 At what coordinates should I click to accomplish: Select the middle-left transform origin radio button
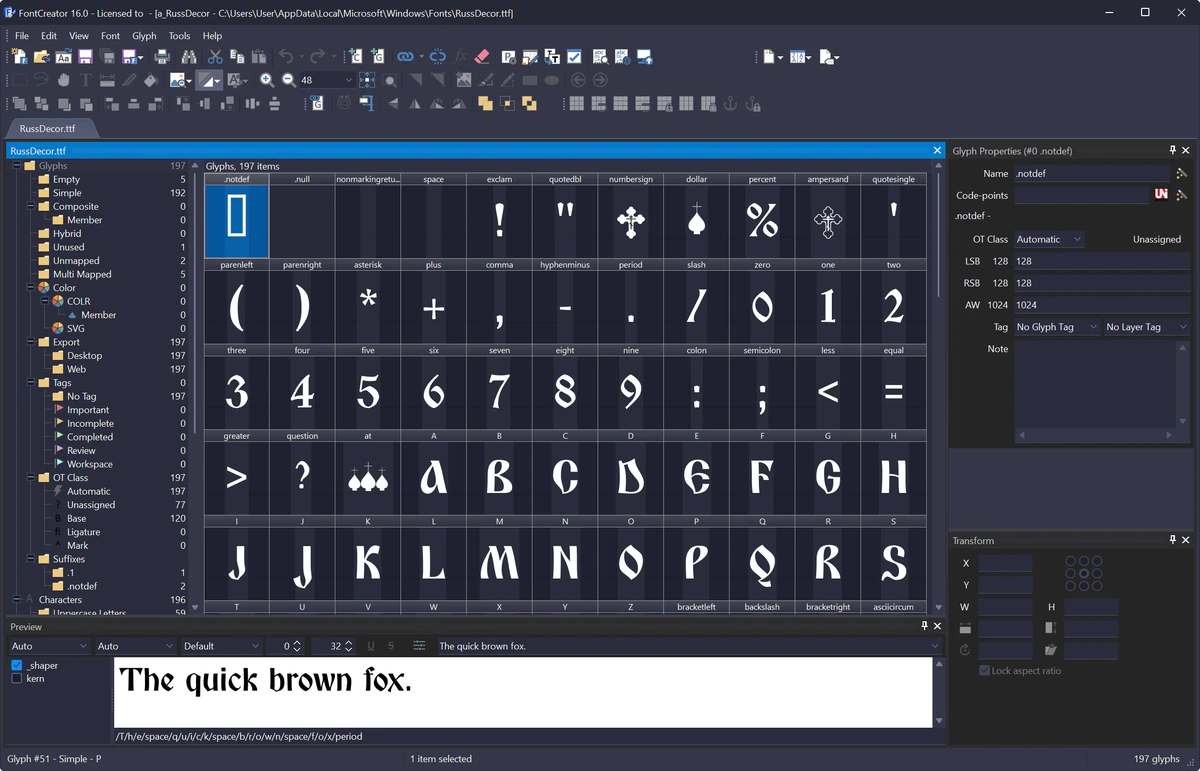pyautogui.click(x=1071, y=574)
